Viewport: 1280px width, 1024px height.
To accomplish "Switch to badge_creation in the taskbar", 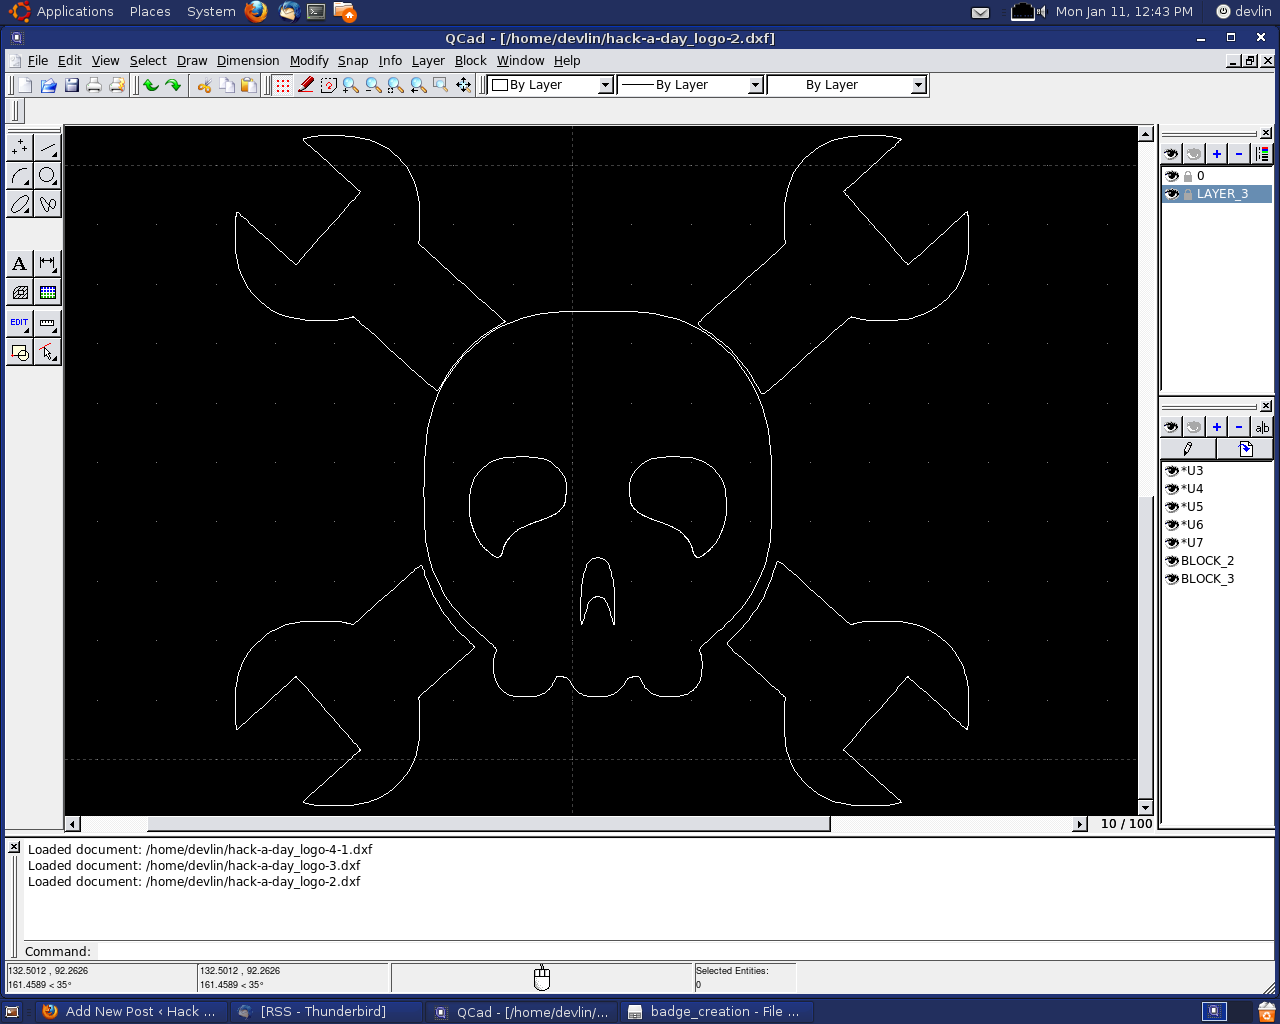I will pyautogui.click(x=715, y=1012).
